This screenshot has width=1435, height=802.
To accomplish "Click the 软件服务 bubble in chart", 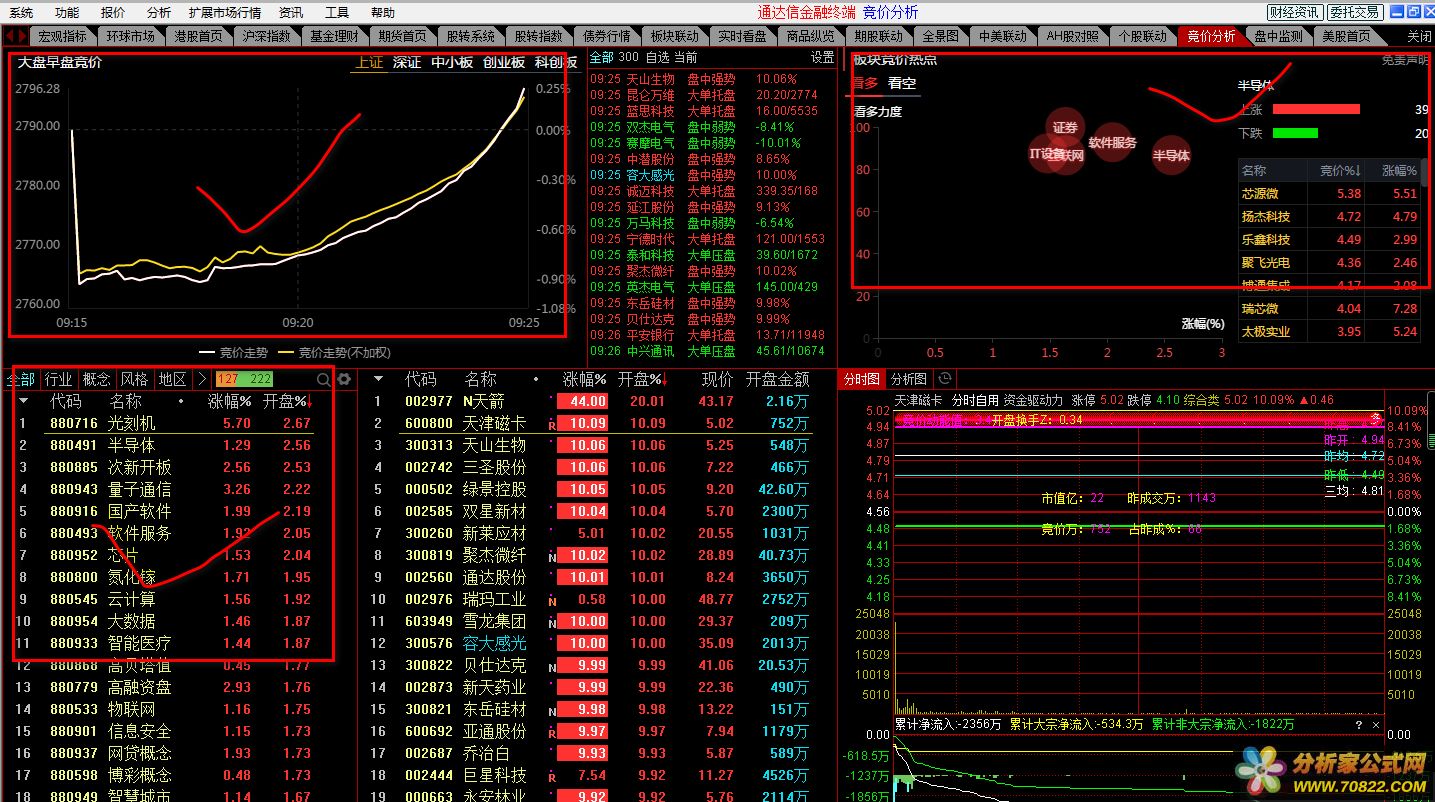I will 1113,143.
